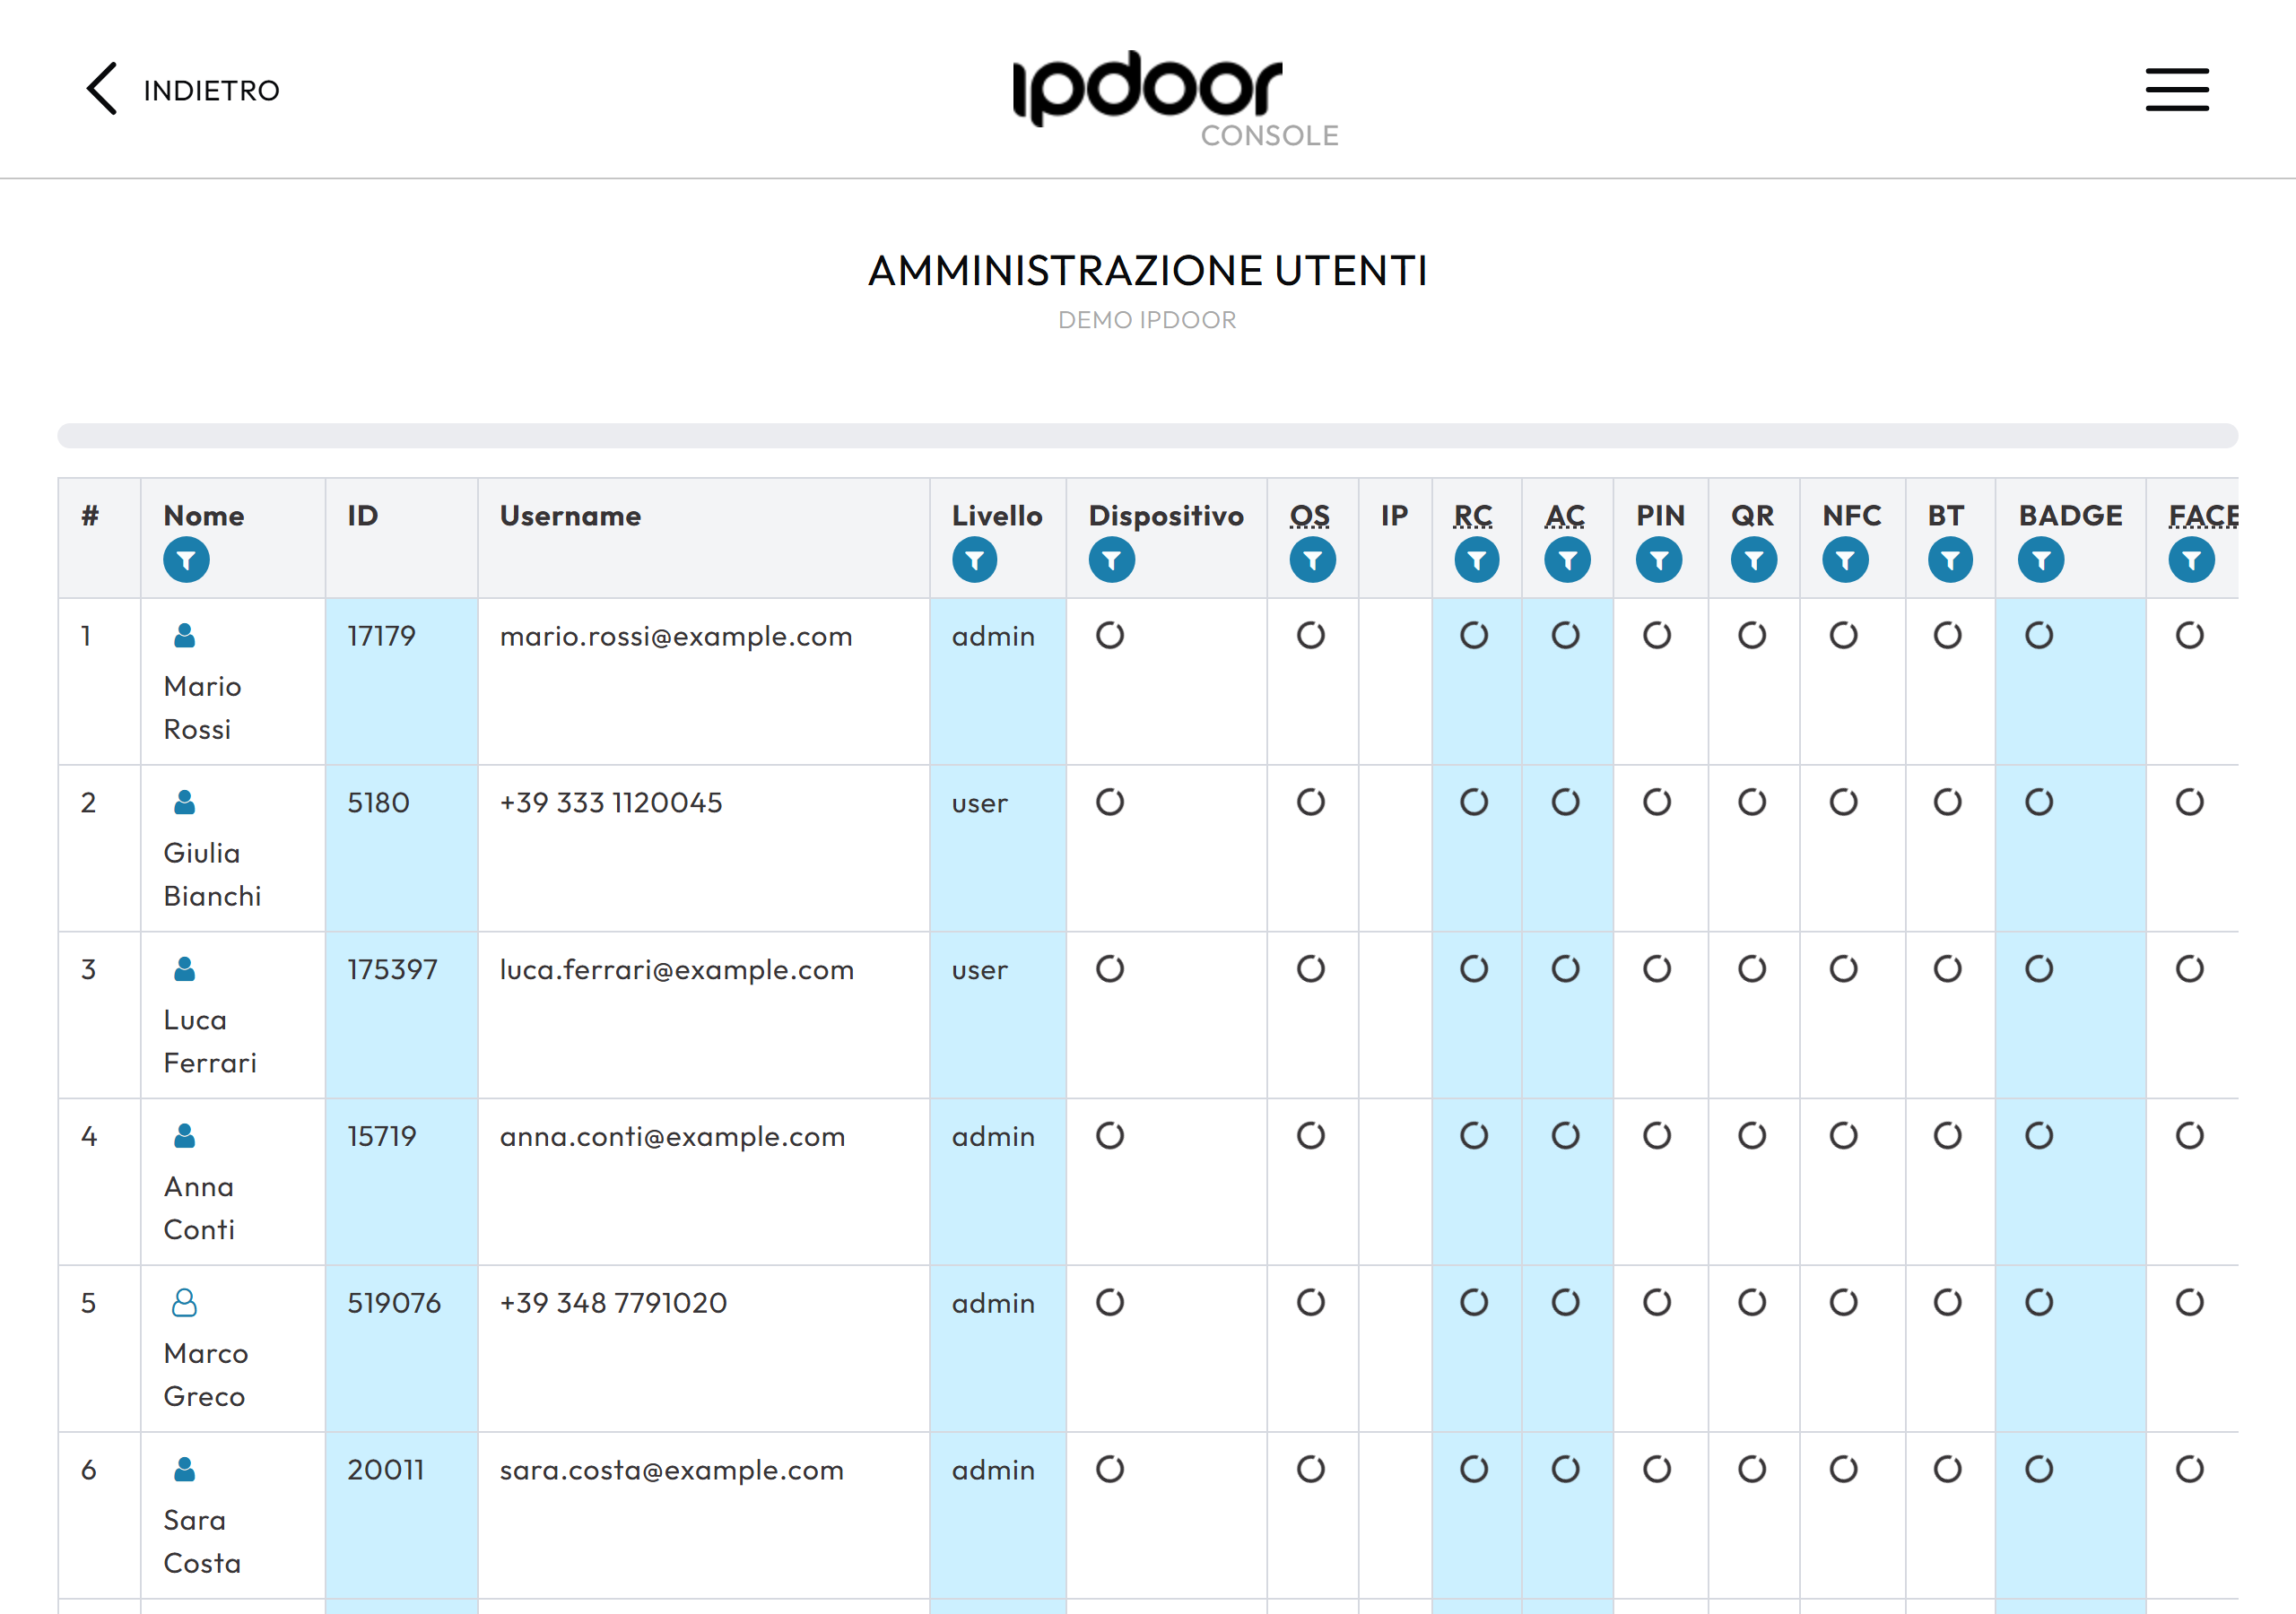Open the hamburger menu

pos(2176,90)
